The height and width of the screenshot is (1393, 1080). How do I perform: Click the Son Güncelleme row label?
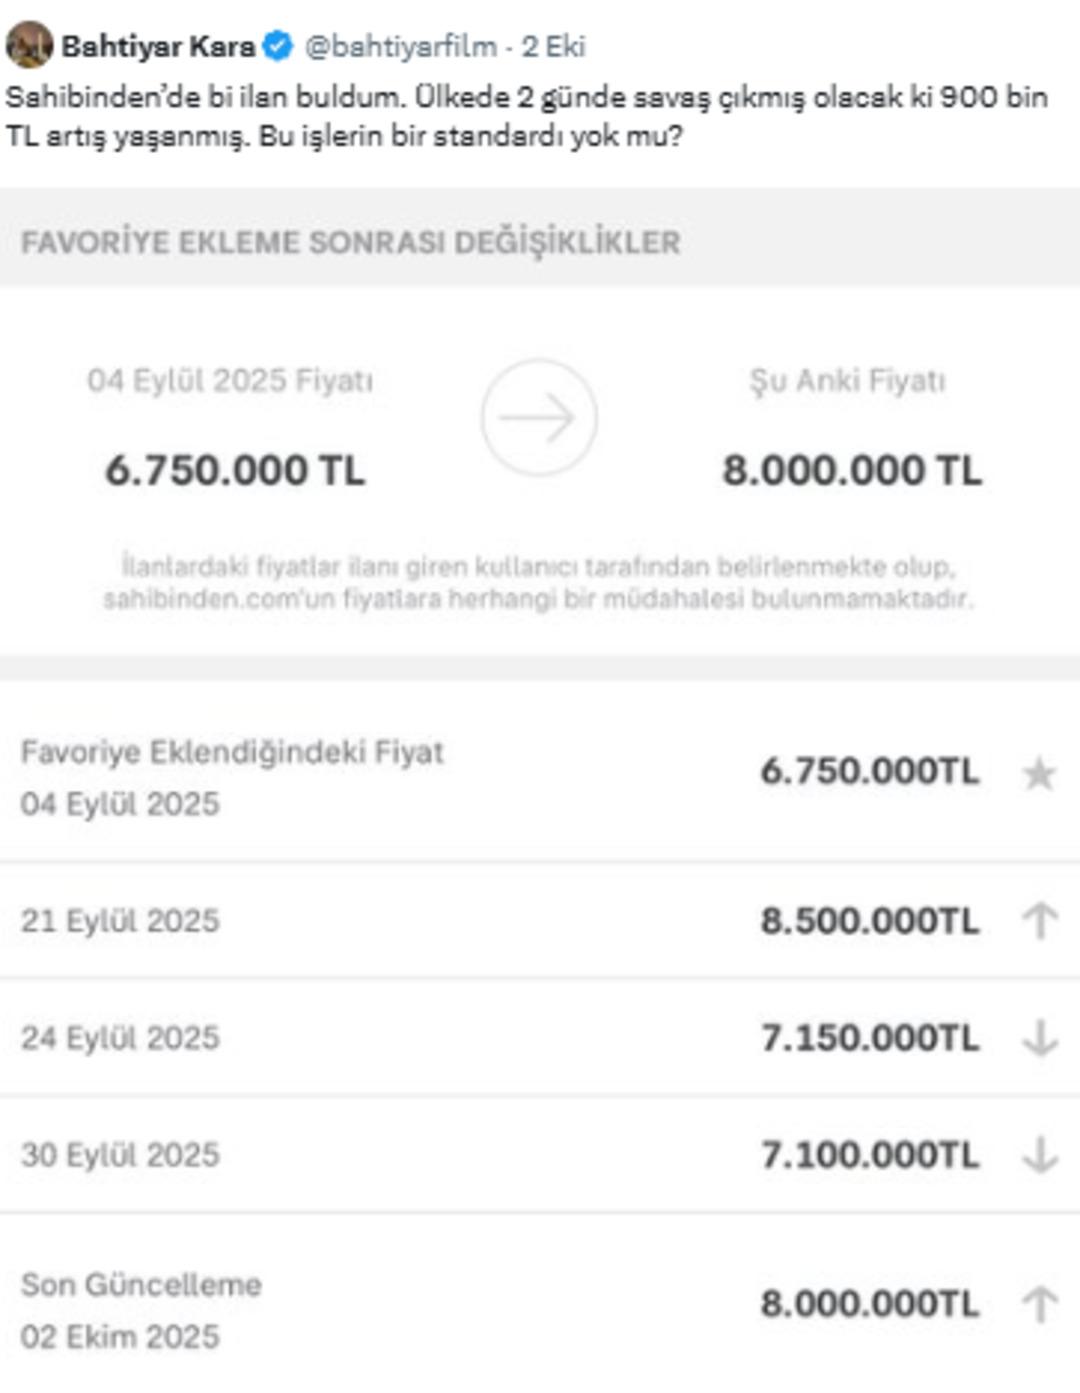pos(141,1284)
